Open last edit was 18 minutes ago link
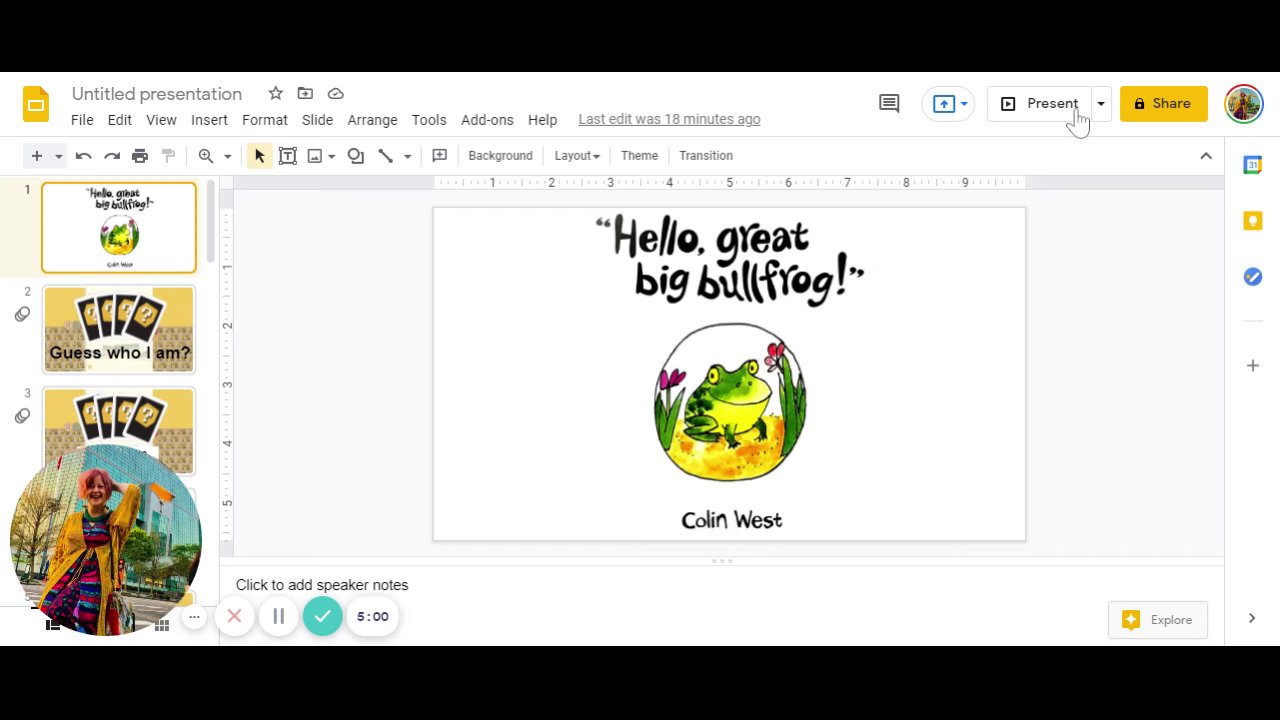The width and height of the screenshot is (1280, 720). [669, 119]
